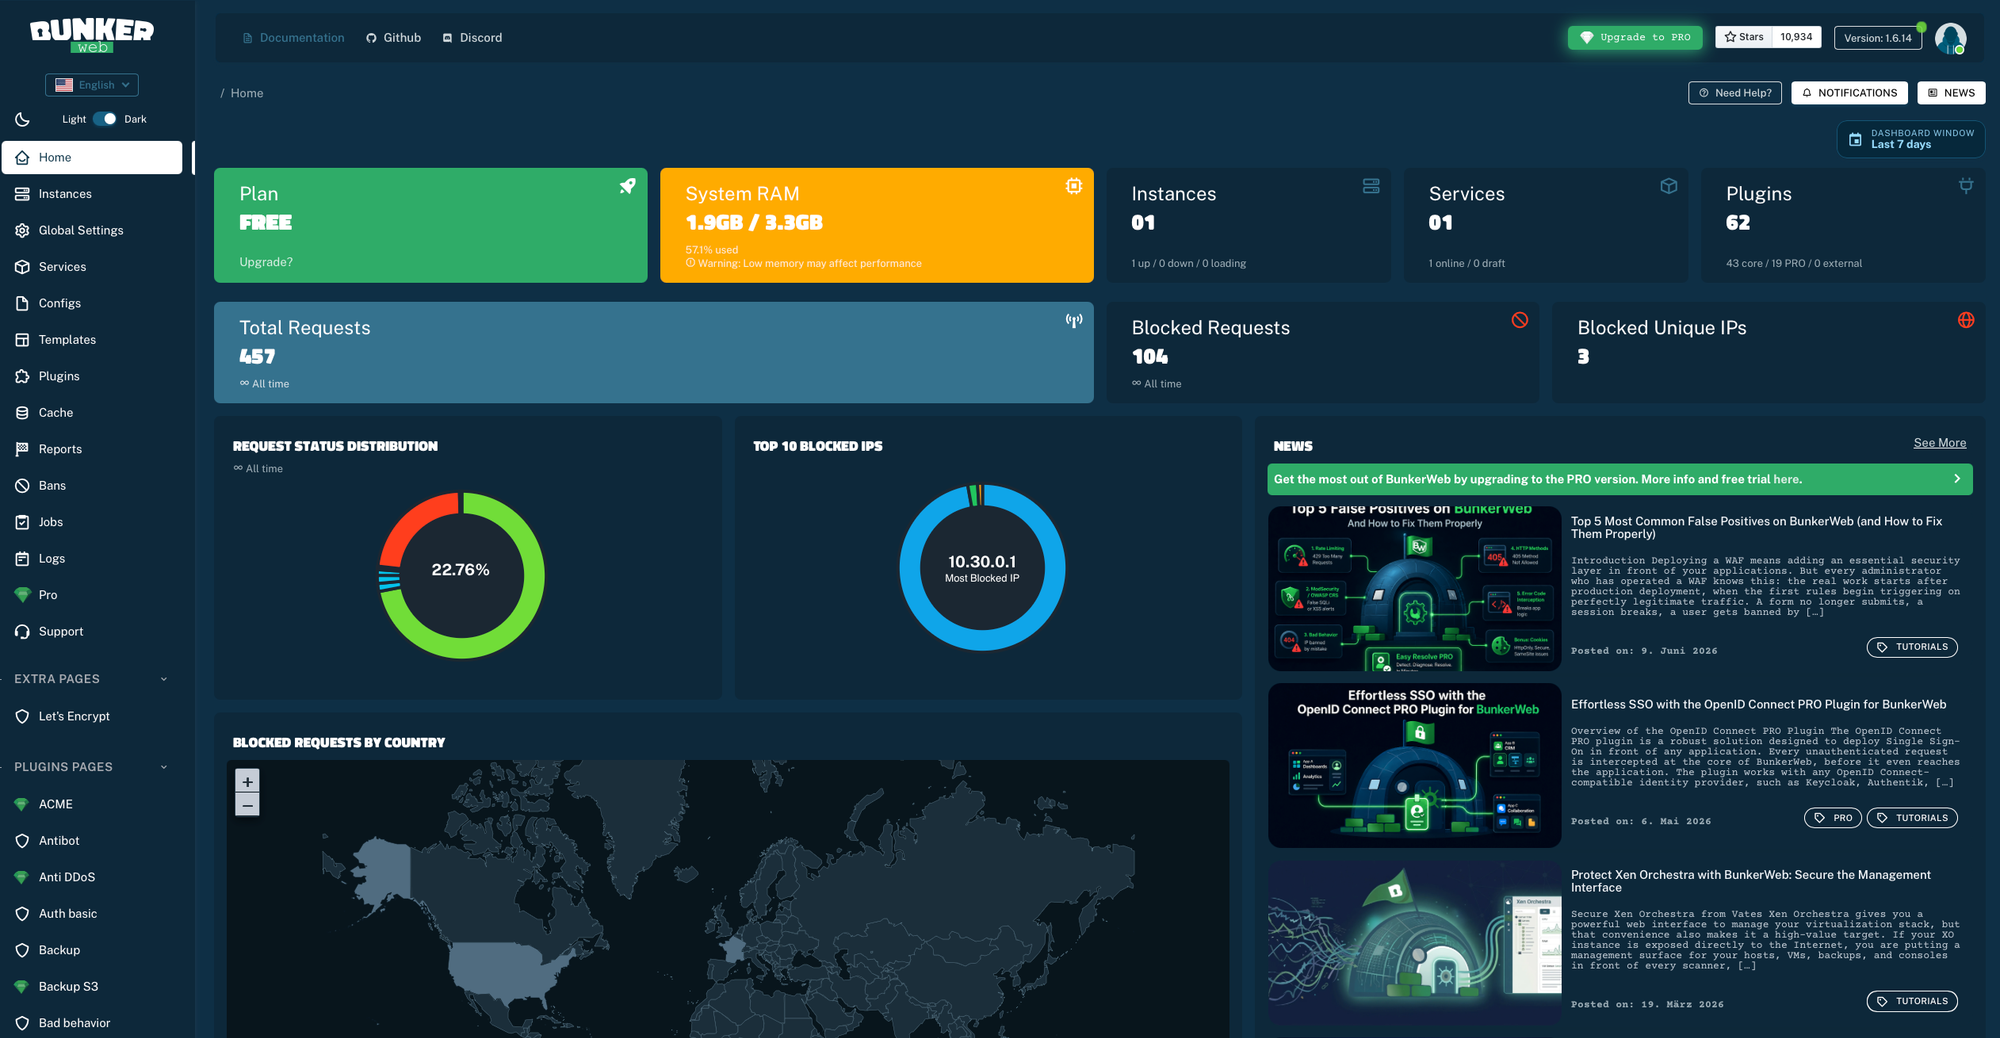This screenshot has height=1038, width=2000.
Task: Click the globe icon on Blocked Unique IPs
Action: [1965, 320]
